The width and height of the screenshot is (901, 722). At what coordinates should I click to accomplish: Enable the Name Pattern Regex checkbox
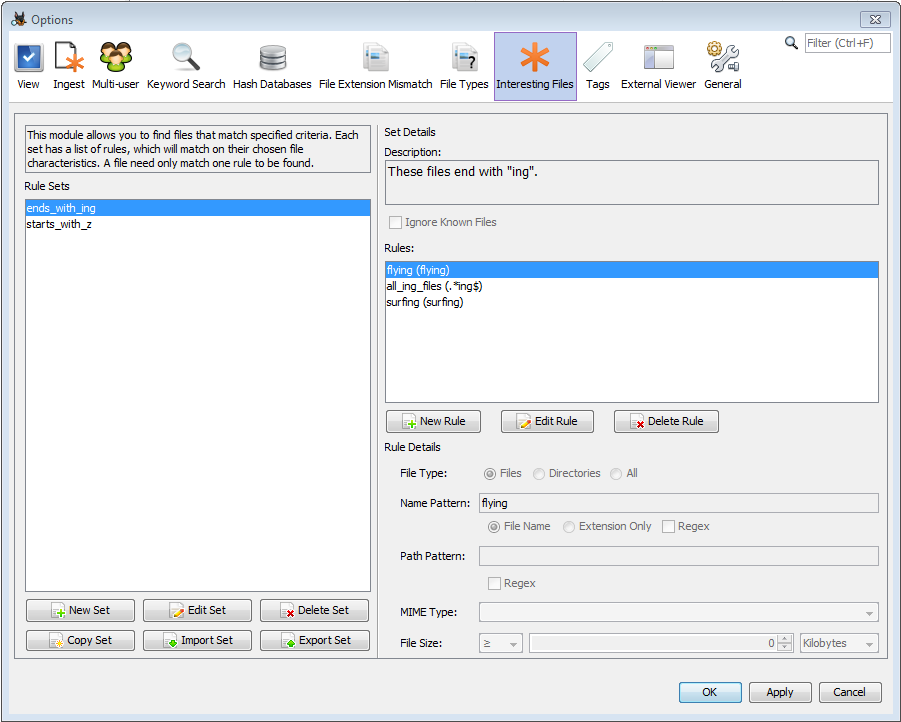(669, 527)
